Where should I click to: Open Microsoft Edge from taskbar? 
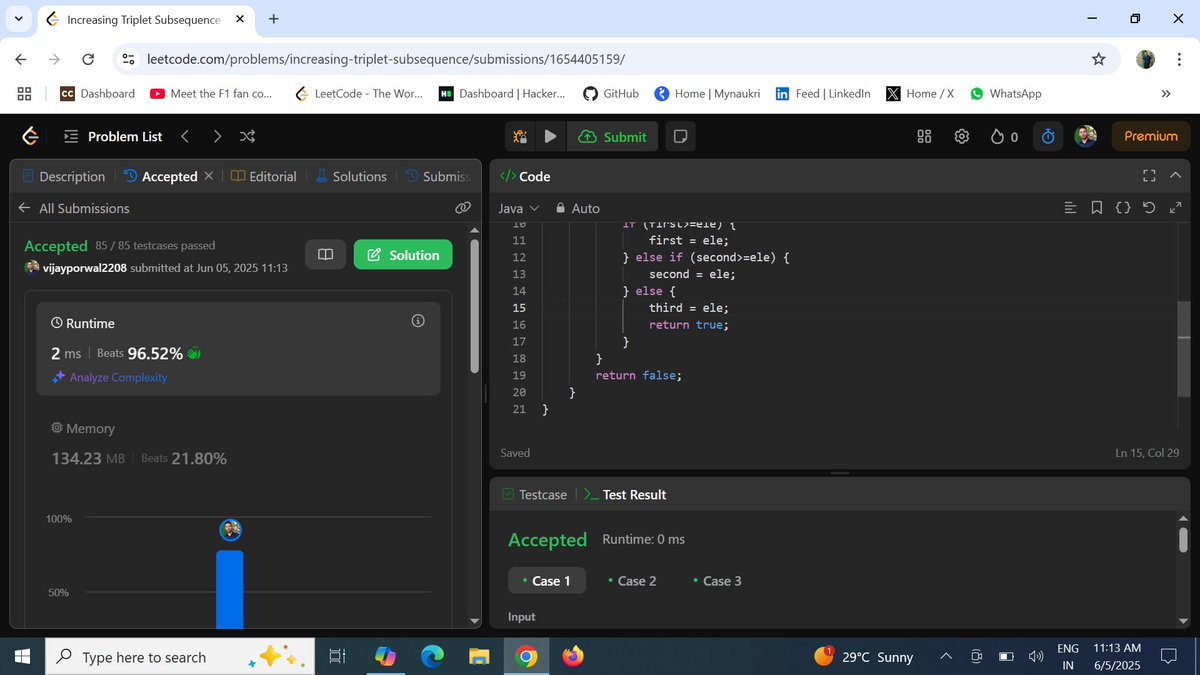[x=432, y=657]
